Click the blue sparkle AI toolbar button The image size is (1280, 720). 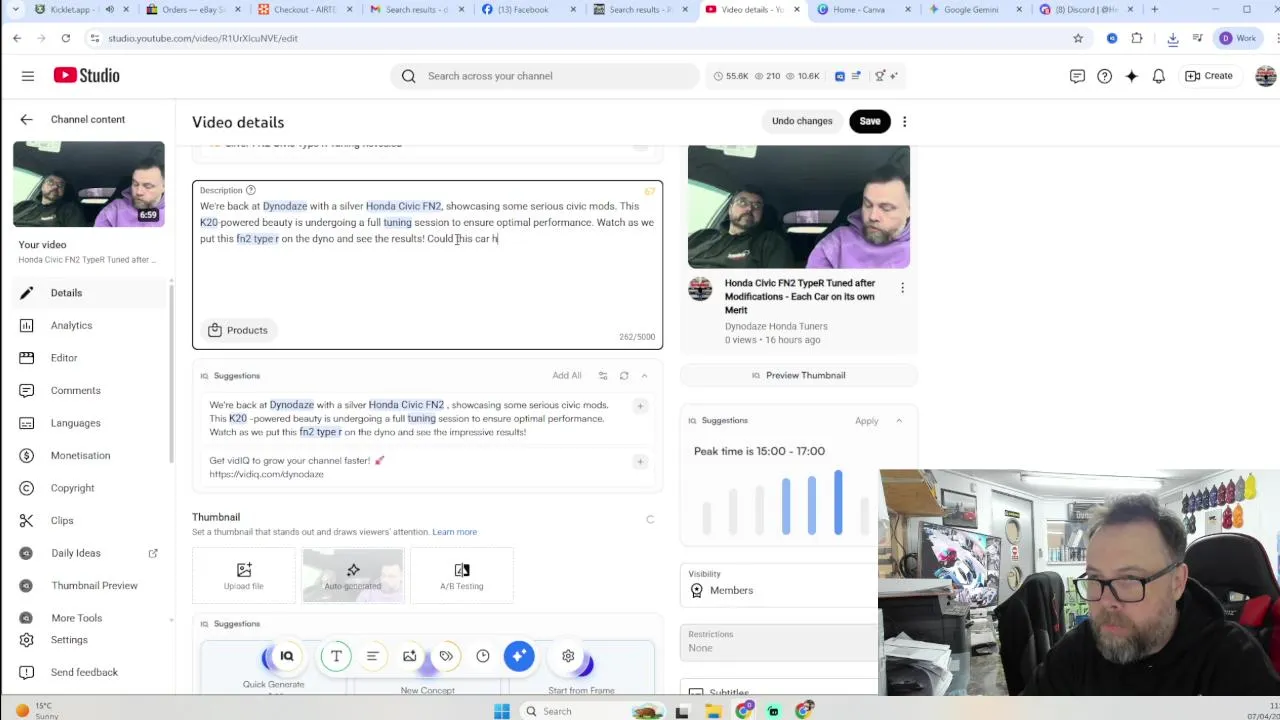coord(519,656)
